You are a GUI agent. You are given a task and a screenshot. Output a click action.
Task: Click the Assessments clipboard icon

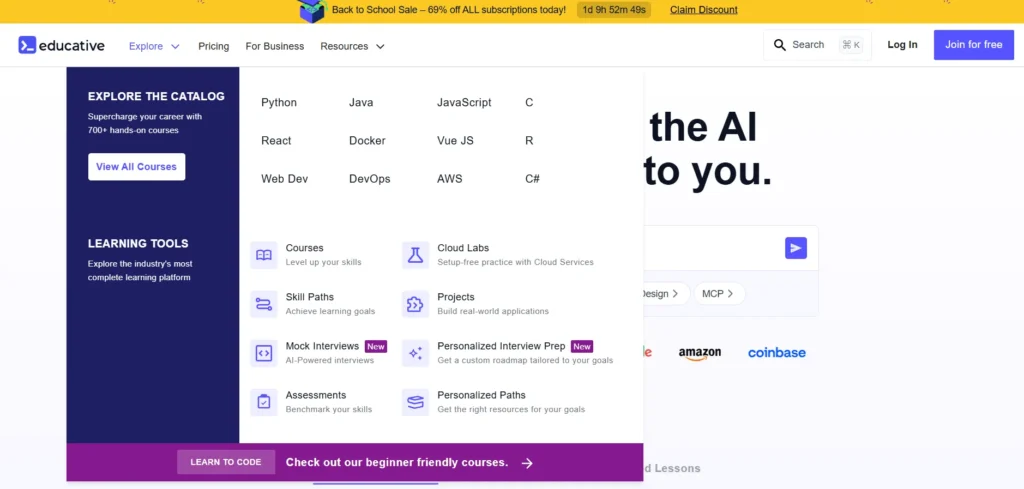[x=264, y=402]
